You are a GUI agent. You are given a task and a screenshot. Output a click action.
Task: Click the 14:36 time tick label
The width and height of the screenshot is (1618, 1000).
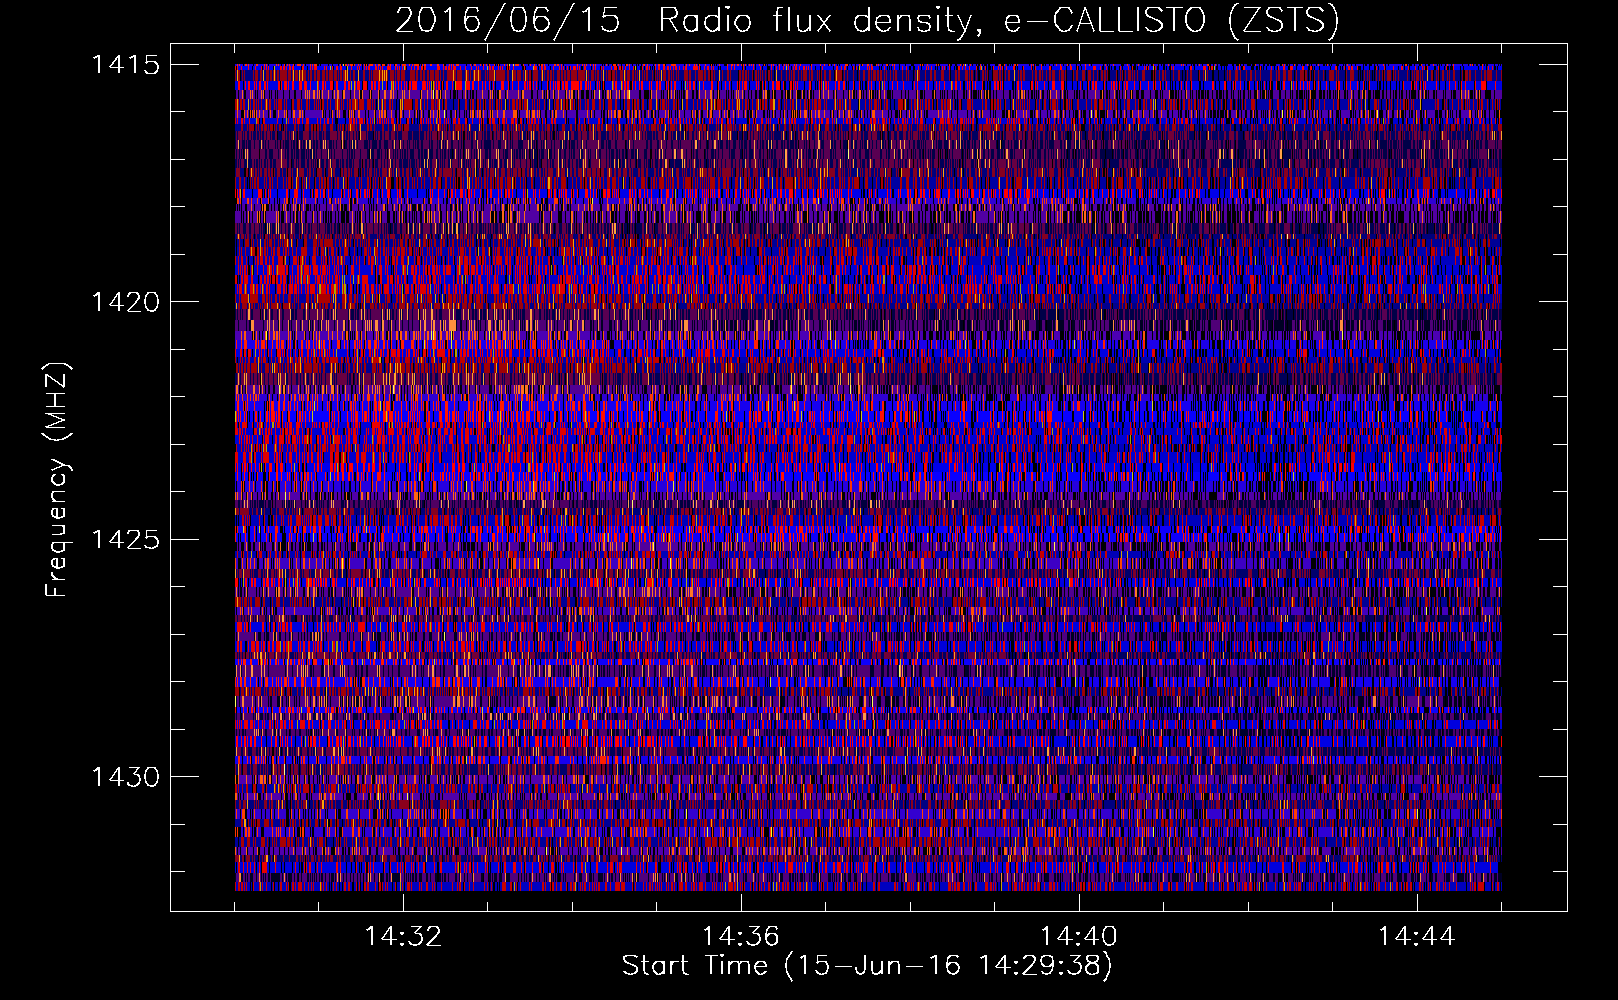741,937
